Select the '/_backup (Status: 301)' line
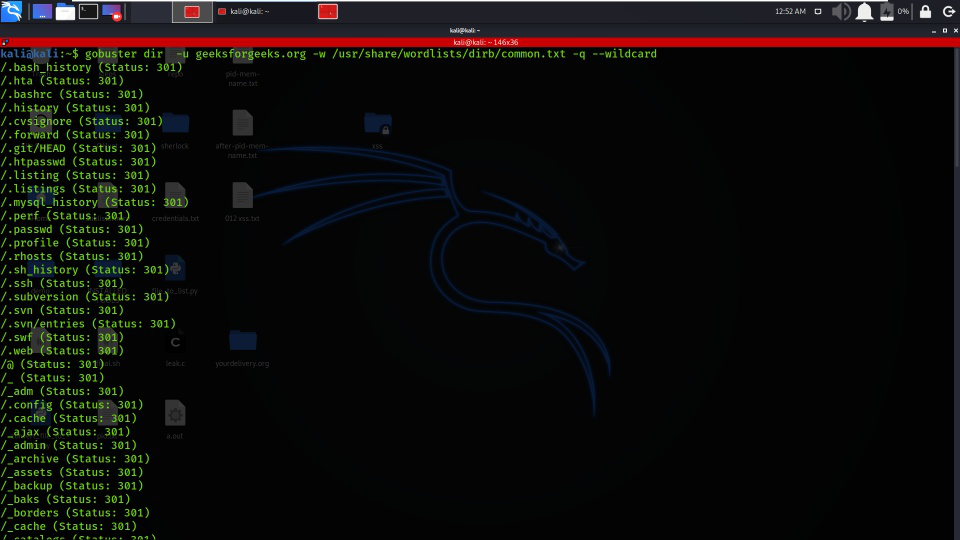This screenshot has height=540, width=960. tap(72, 485)
